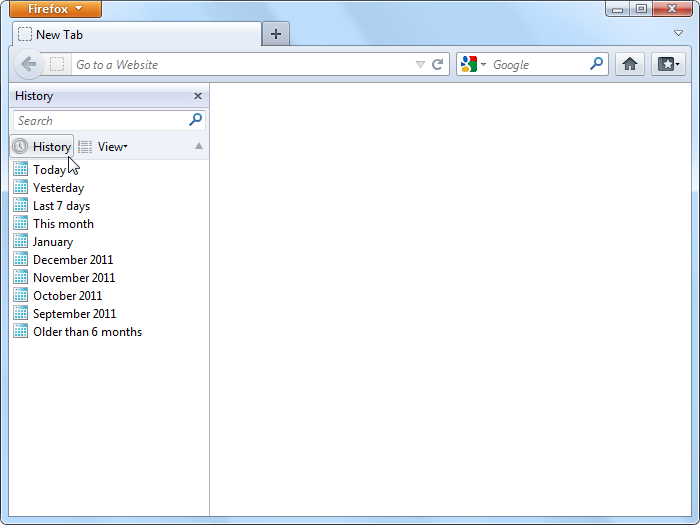Open the Bookmarks menu button
Screen dimensions: 700x525
(668, 64)
